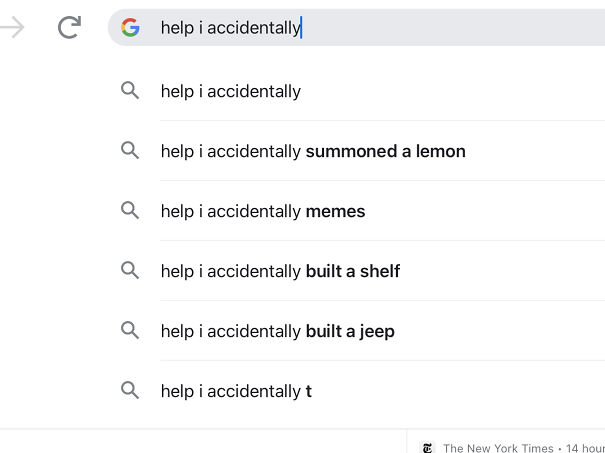Select the plain 'help i accidentally' suggestion

[x=231, y=91]
